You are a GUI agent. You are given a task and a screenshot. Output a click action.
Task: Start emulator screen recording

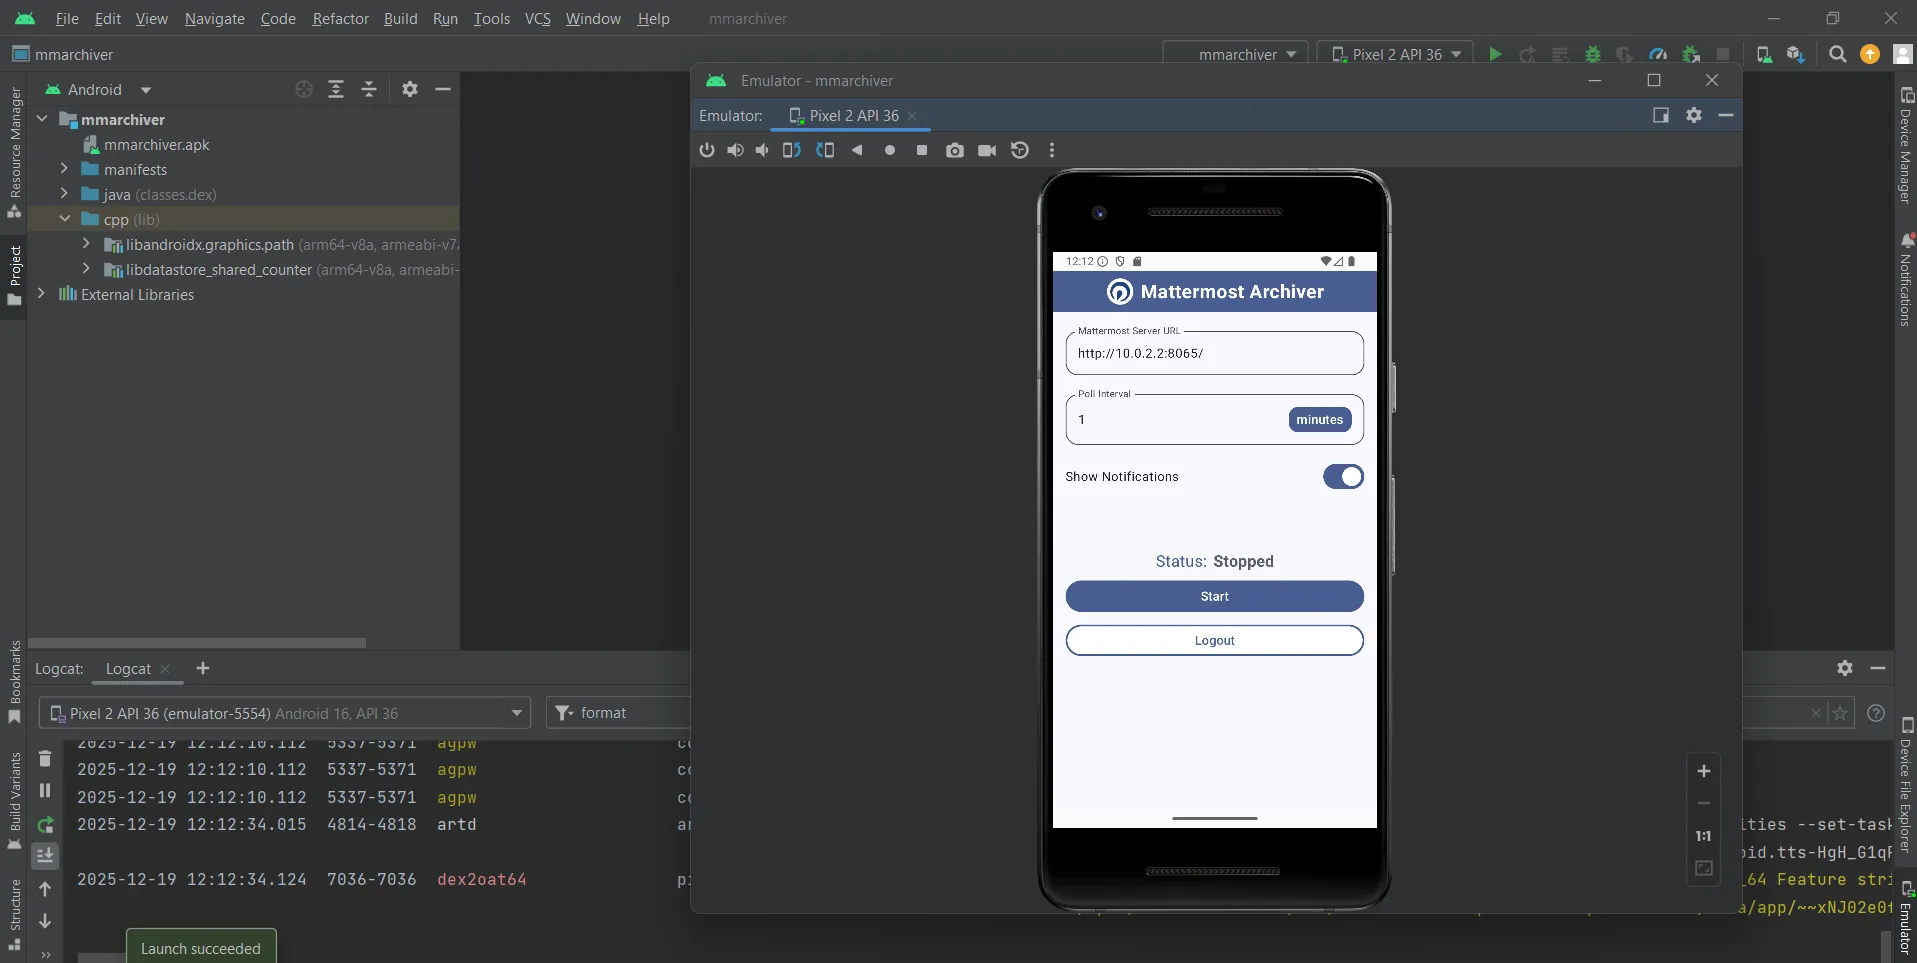pos(987,150)
